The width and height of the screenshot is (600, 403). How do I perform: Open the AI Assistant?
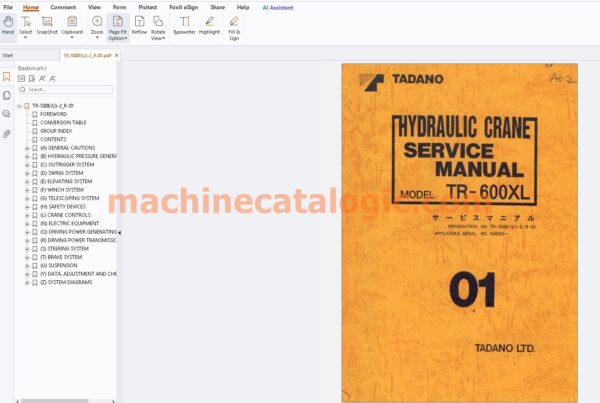tap(278, 7)
